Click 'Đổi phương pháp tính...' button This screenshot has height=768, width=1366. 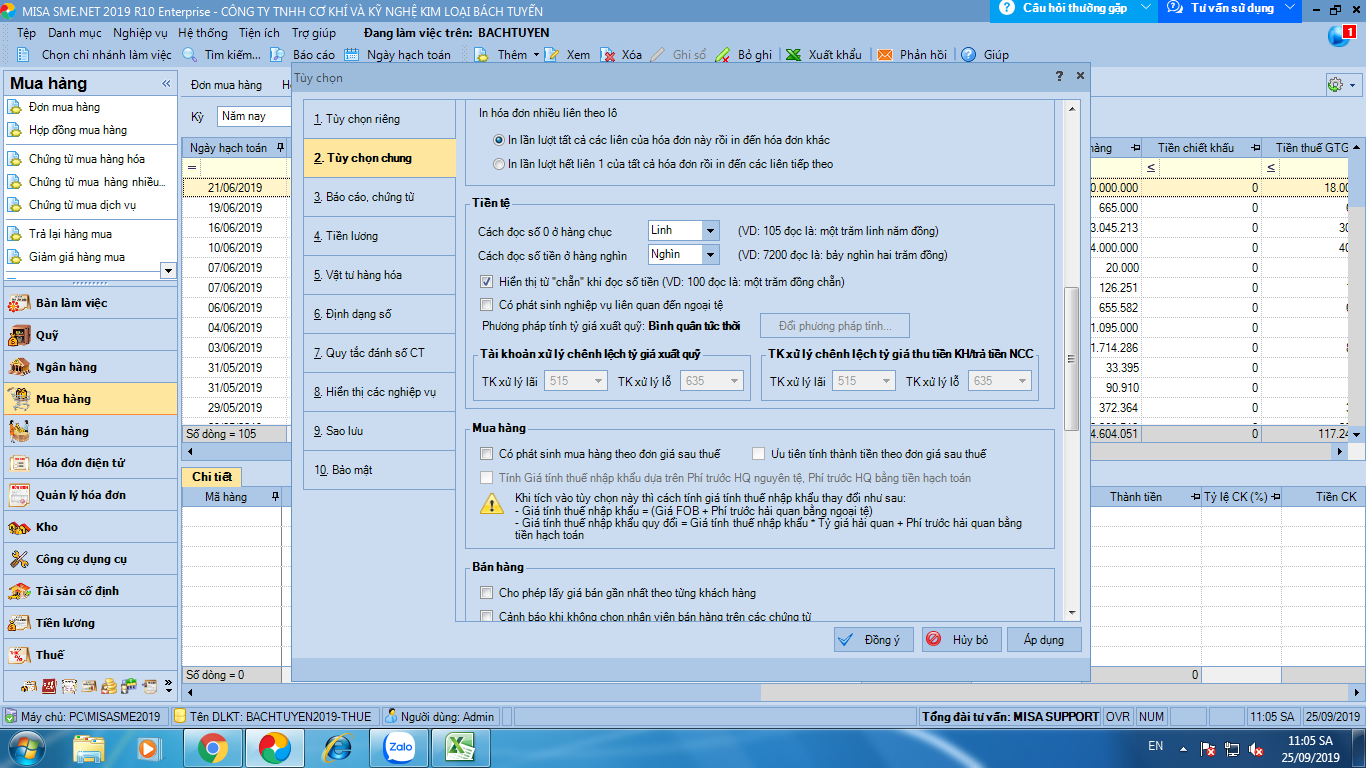(837, 327)
